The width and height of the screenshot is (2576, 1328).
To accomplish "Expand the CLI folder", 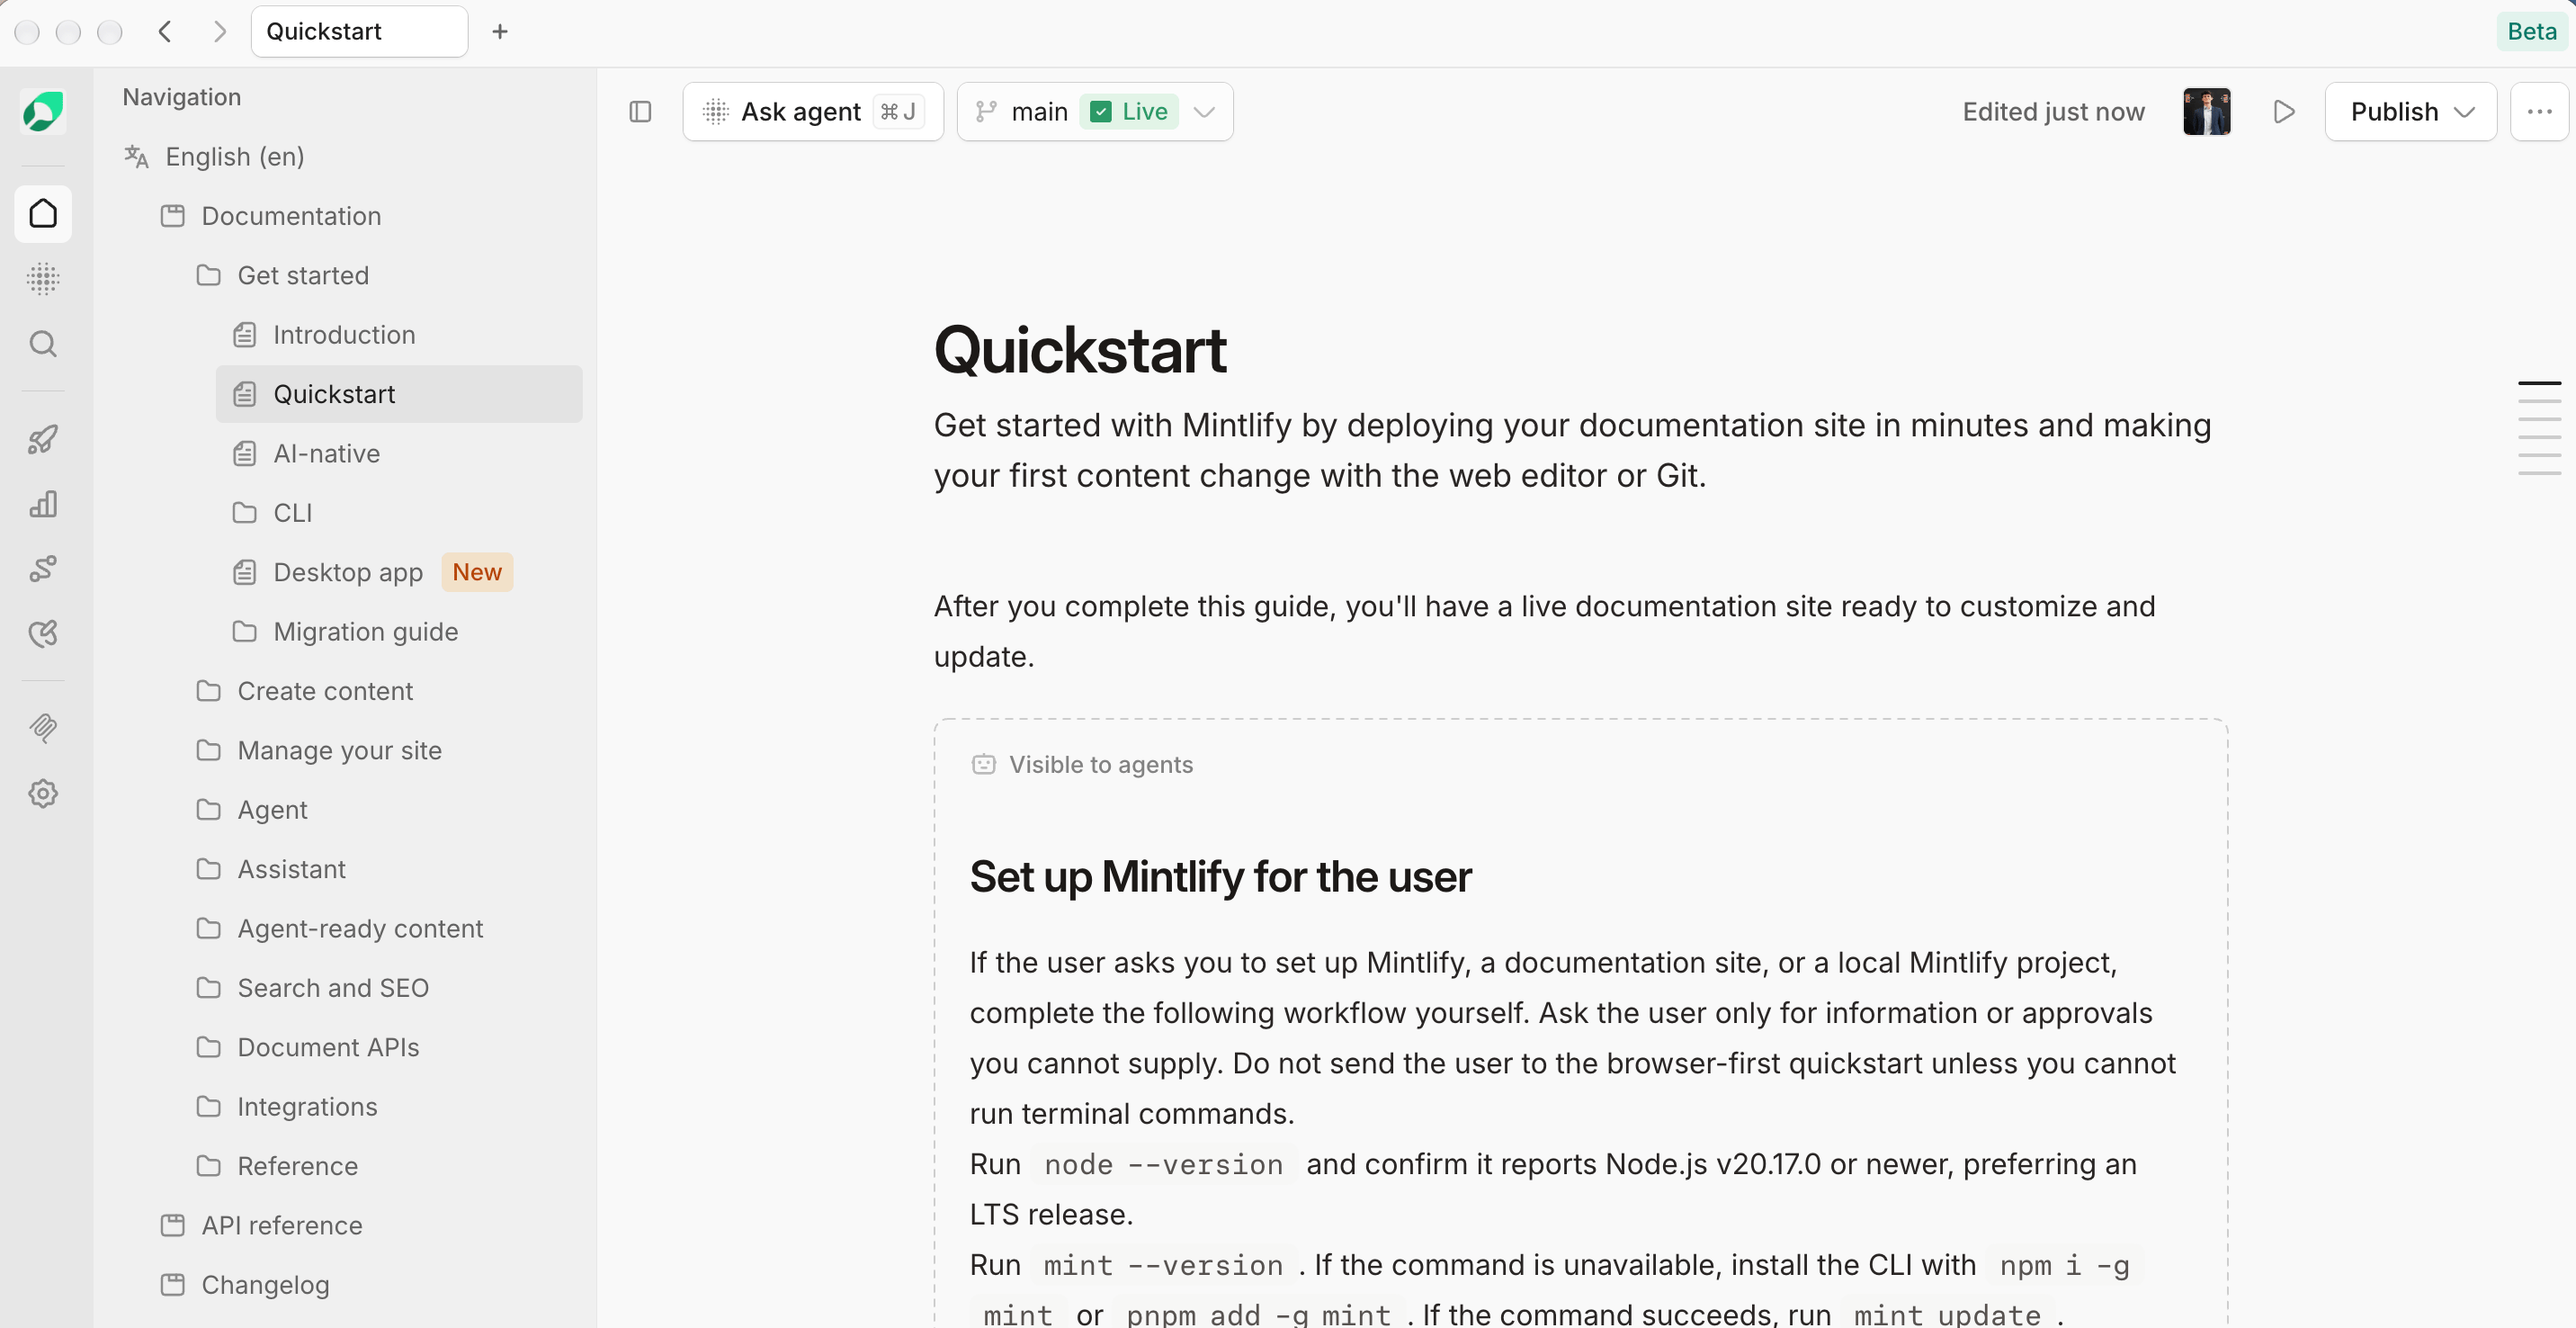I will 293,512.
